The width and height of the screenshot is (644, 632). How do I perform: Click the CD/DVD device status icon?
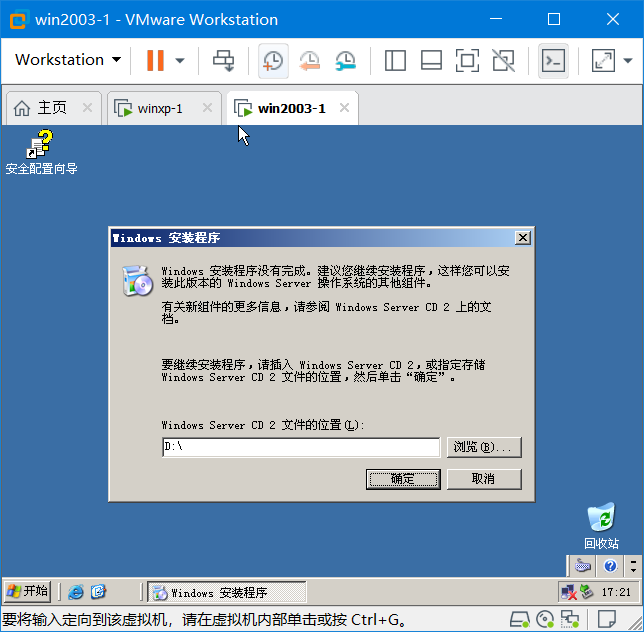[545, 619]
